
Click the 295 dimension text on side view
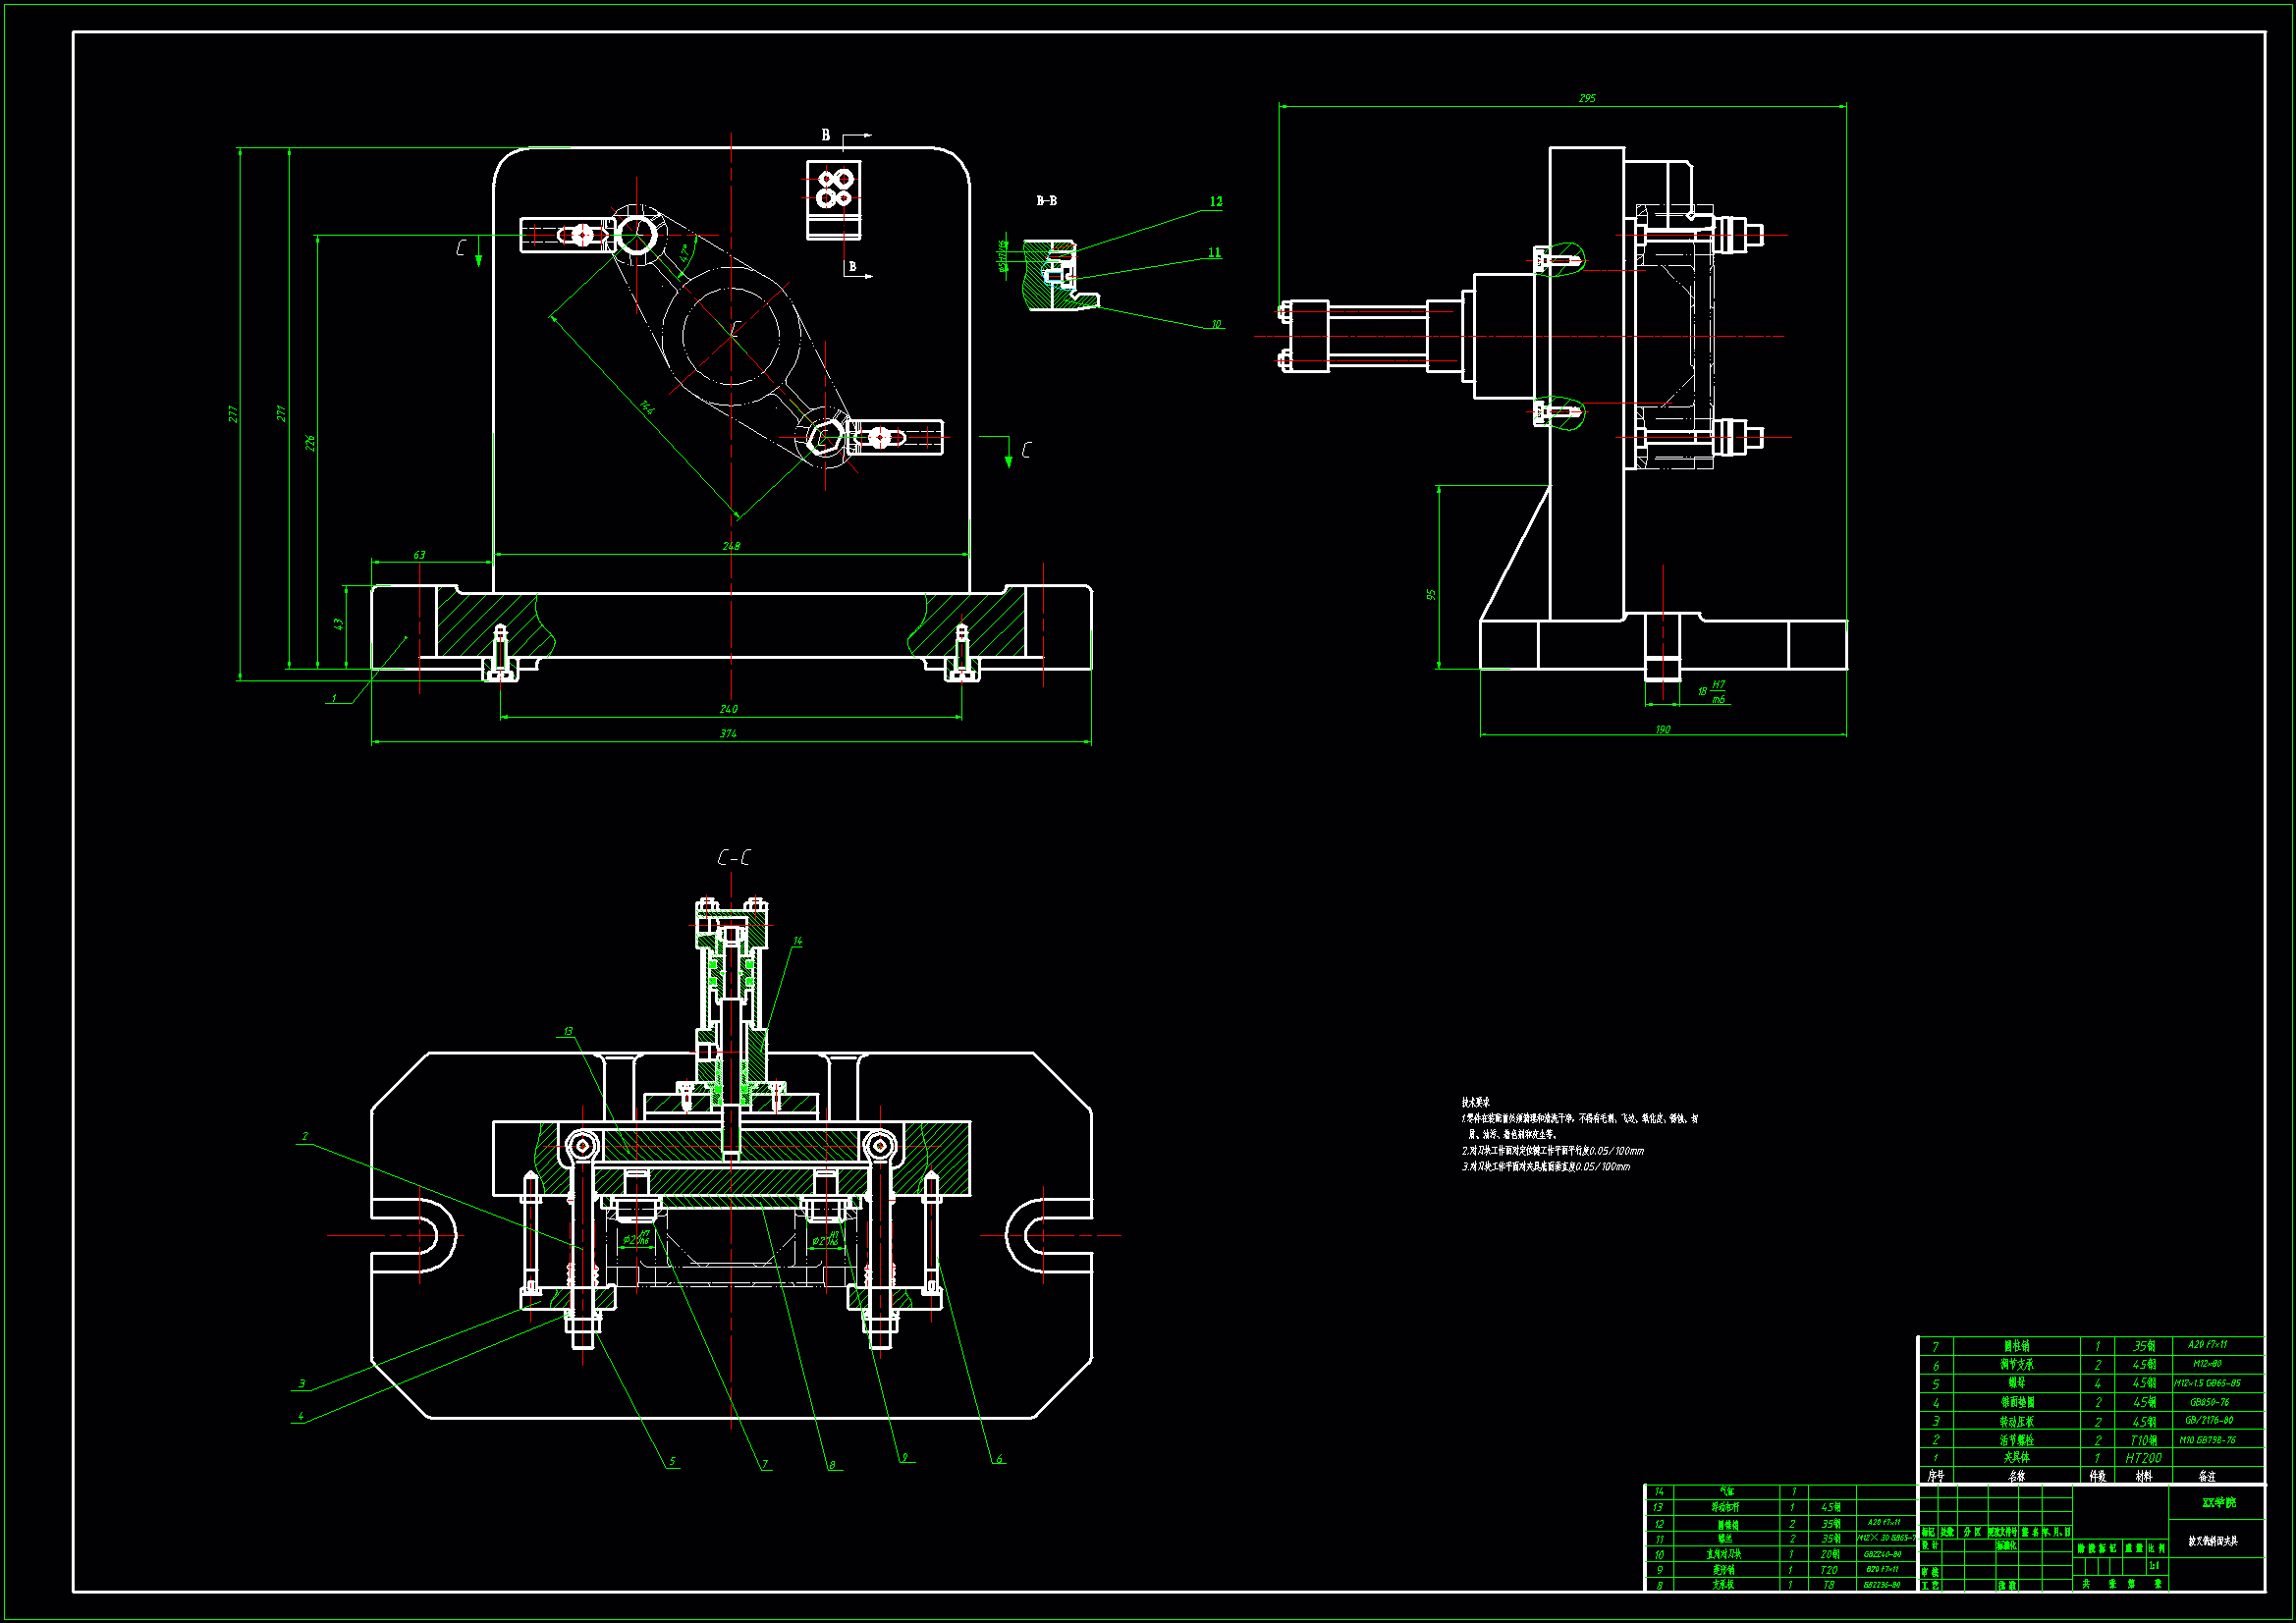pyautogui.click(x=1587, y=98)
